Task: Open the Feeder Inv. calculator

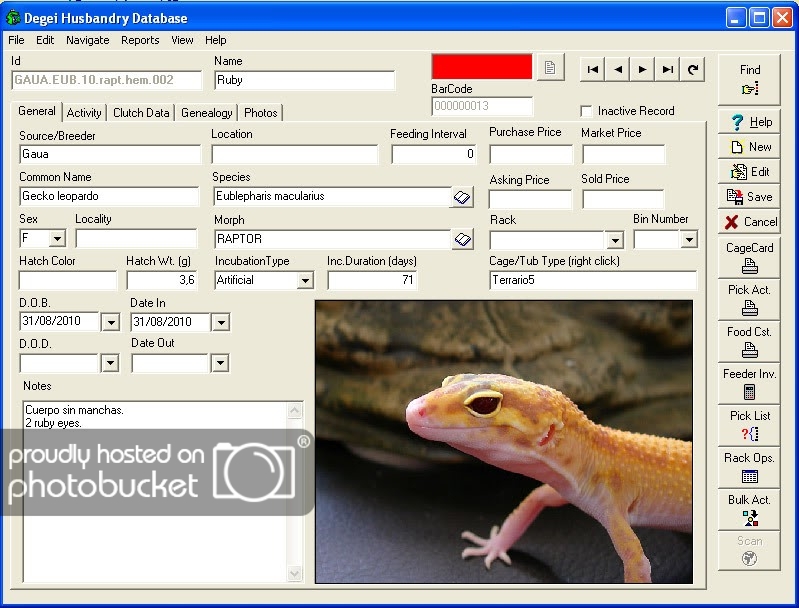Action: point(749,383)
